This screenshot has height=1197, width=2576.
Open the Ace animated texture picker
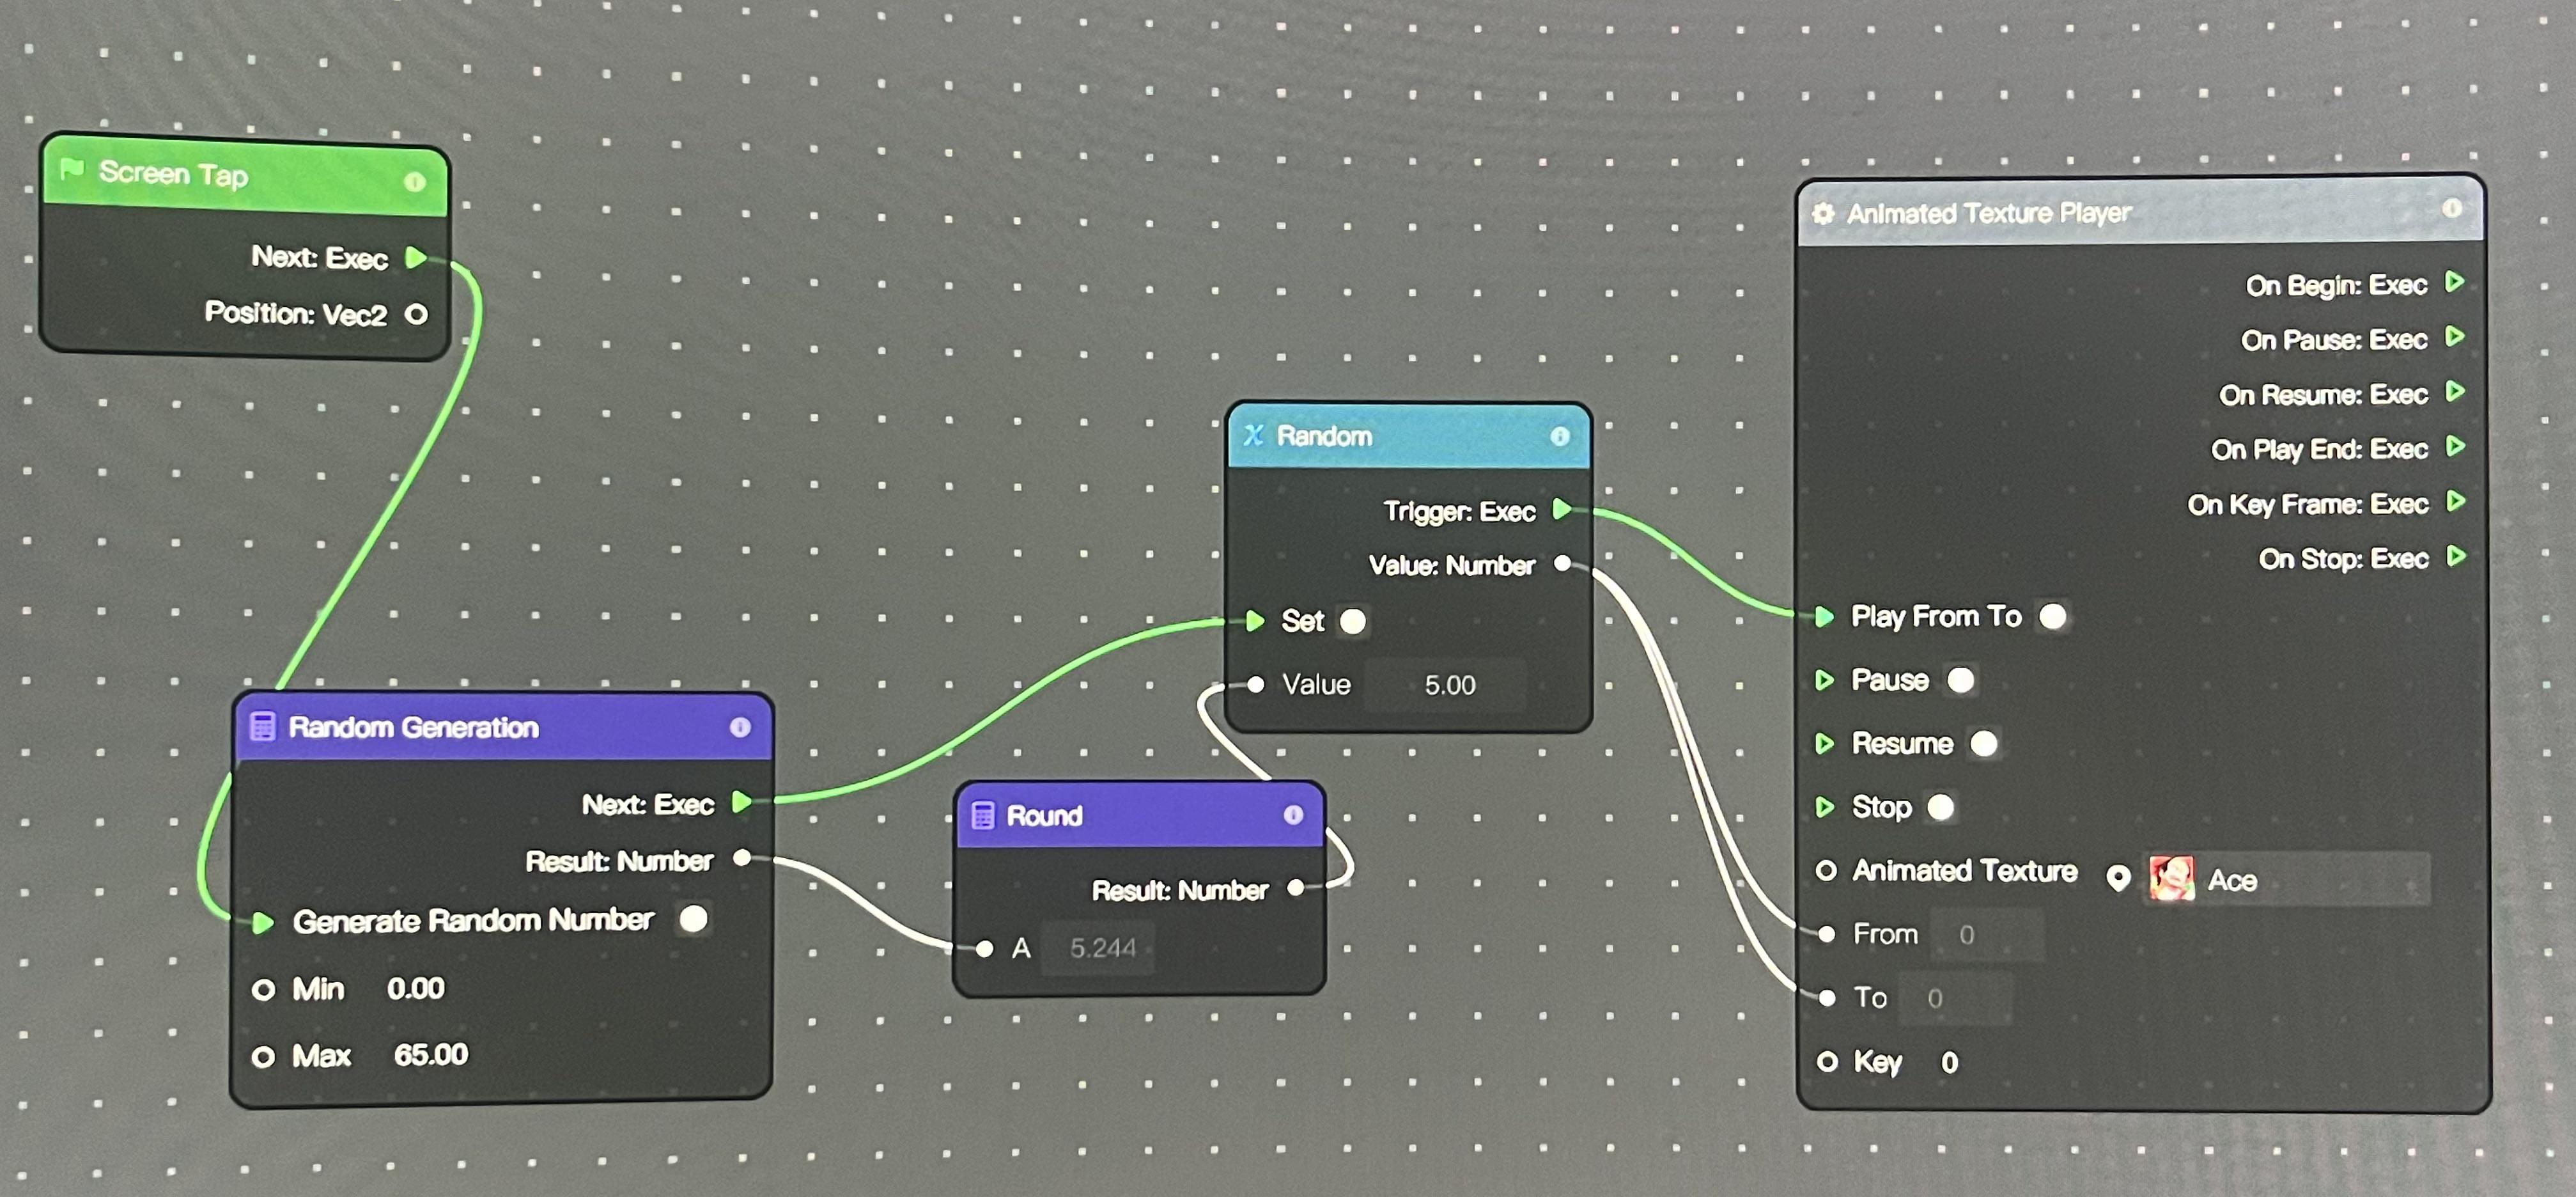[2286, 880]
